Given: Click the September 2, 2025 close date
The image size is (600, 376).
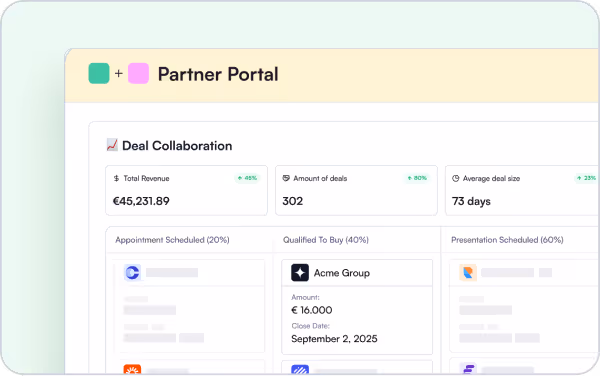Looking at the screenshot, I should click(334, 339).
